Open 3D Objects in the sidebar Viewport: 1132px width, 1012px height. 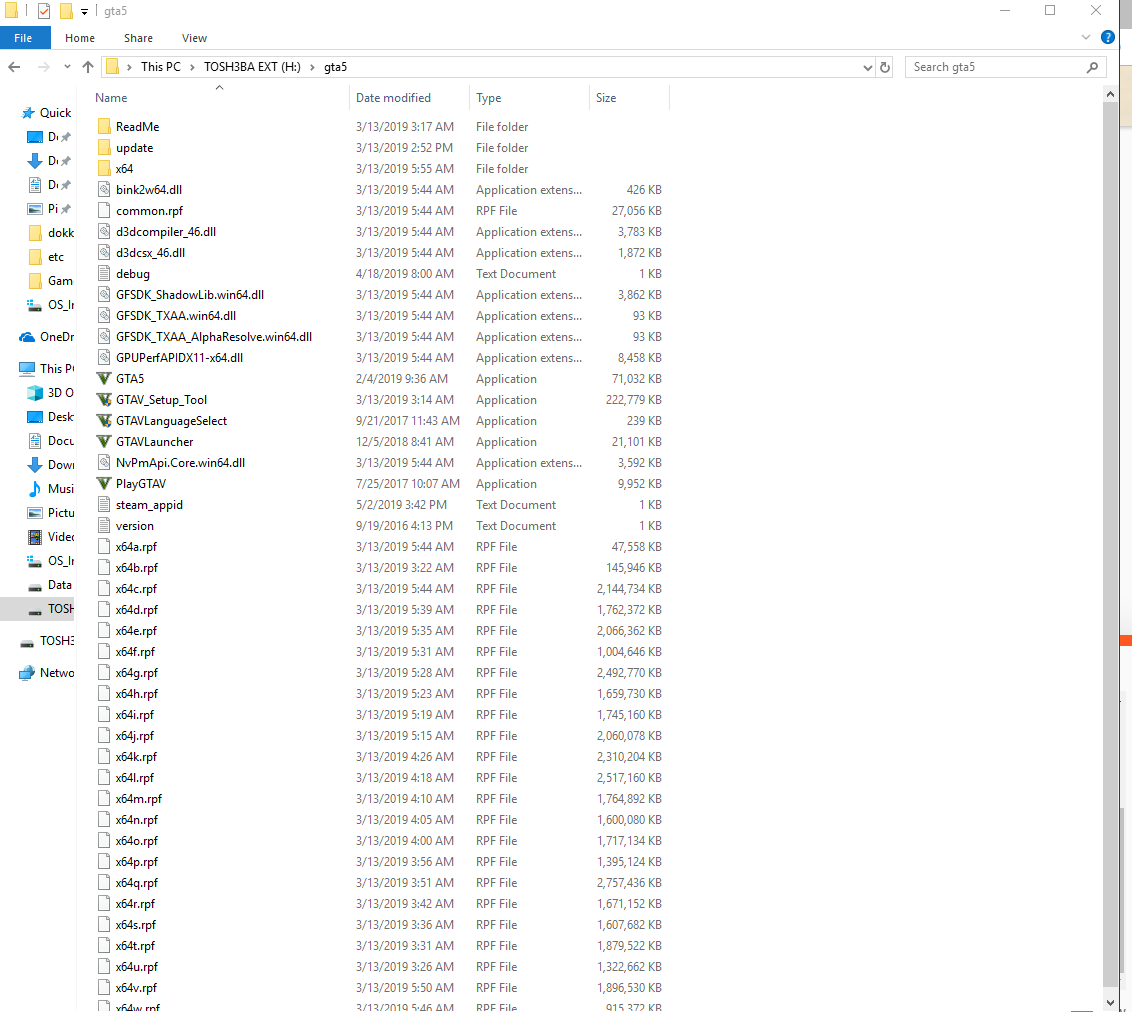[51, 393]
